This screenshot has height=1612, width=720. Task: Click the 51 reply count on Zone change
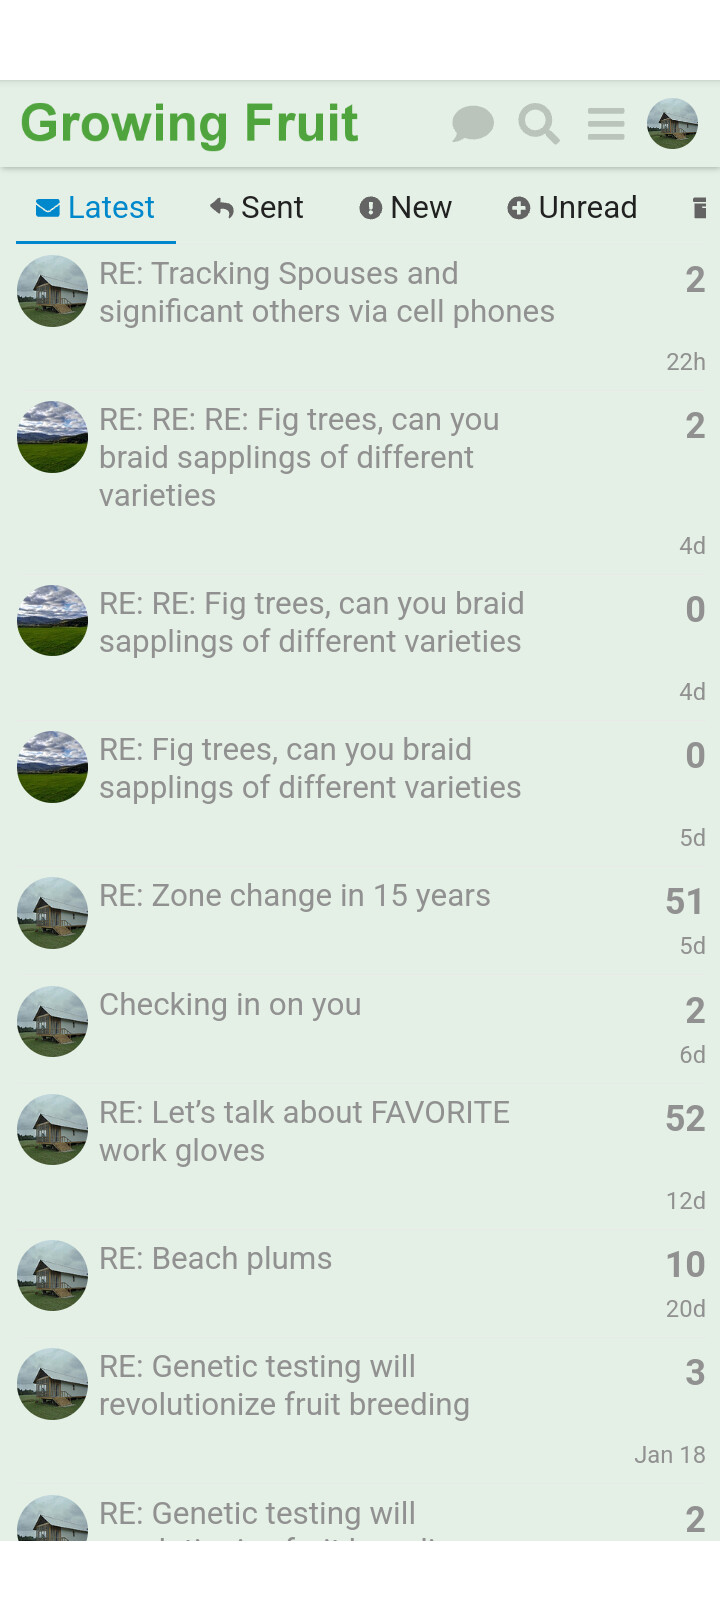click(684, 902)
